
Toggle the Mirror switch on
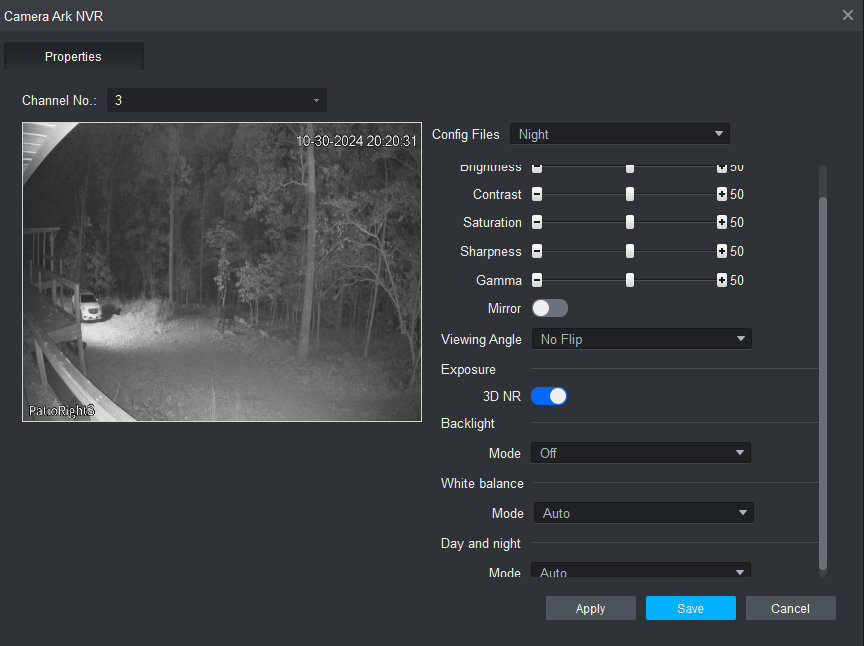(549, 308)
